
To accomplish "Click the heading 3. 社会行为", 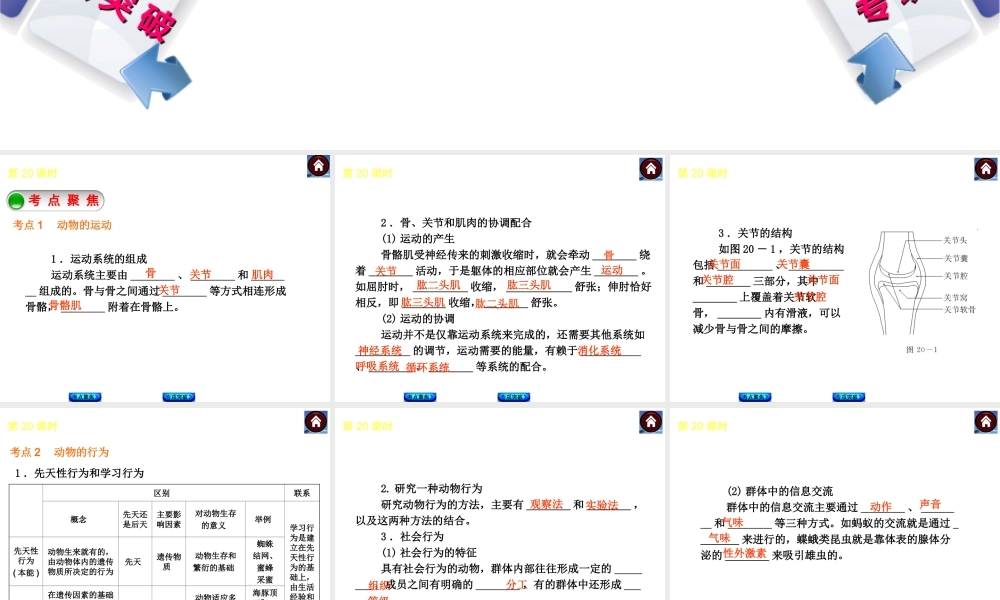I will click(x=411, y=536).
